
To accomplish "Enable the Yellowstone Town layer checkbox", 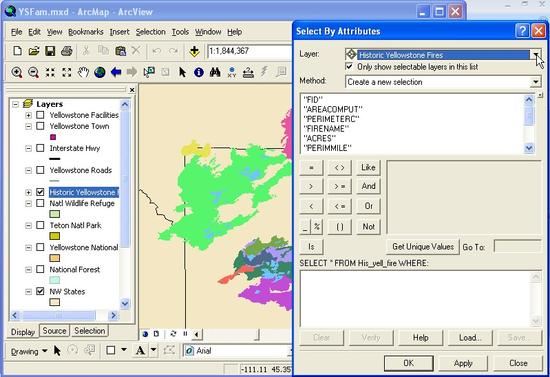I will (40, 126).
